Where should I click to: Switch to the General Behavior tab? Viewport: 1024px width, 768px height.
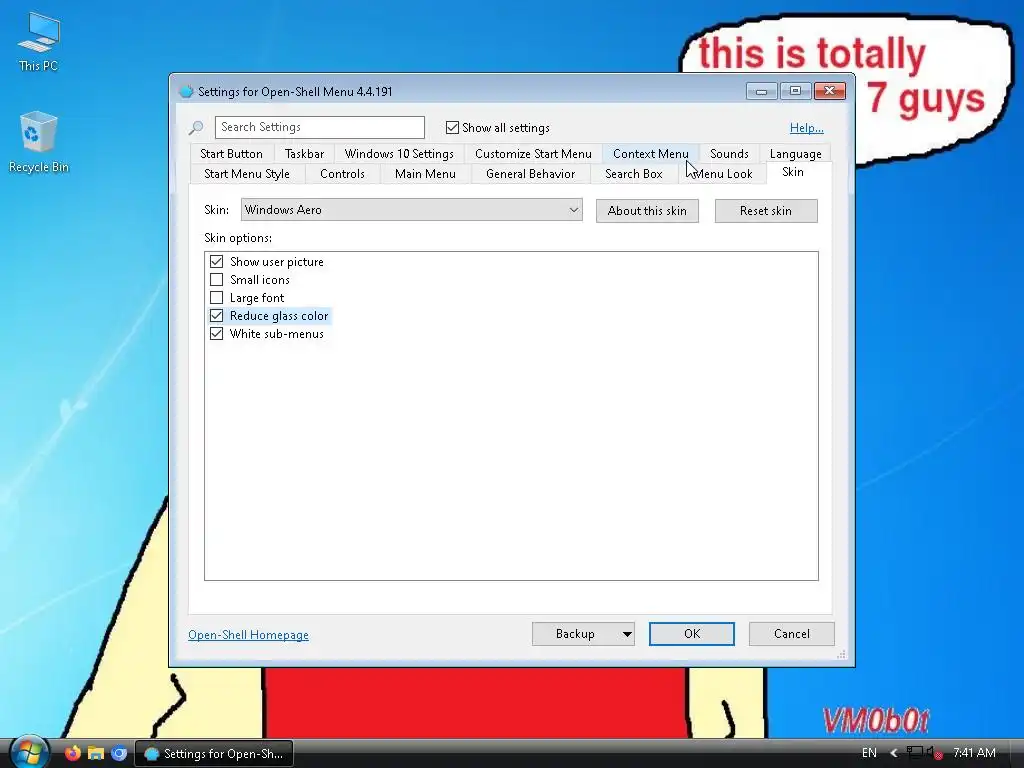[530, 174]
